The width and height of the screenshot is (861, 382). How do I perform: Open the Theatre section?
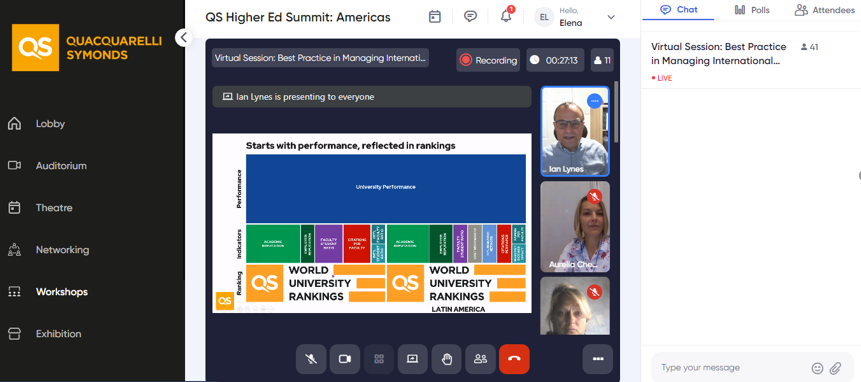(54, 208)
